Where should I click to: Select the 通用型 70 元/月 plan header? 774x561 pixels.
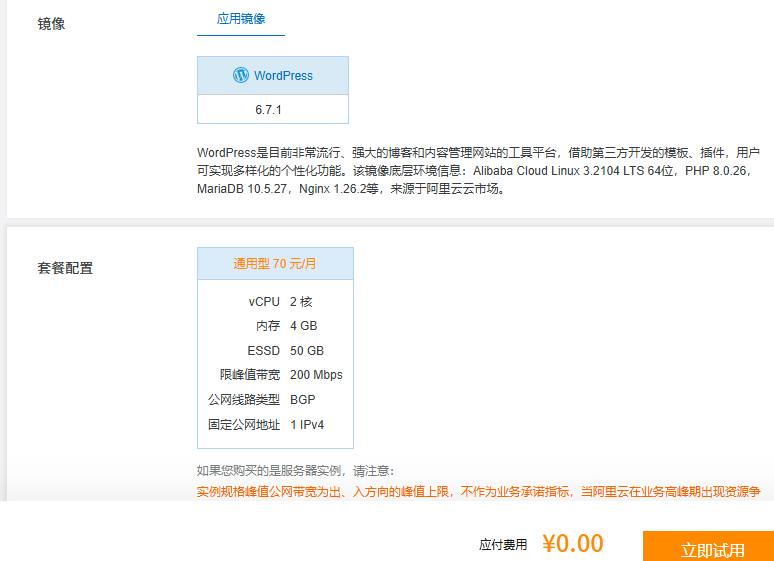pyautogui.click(x=275, y=264)
